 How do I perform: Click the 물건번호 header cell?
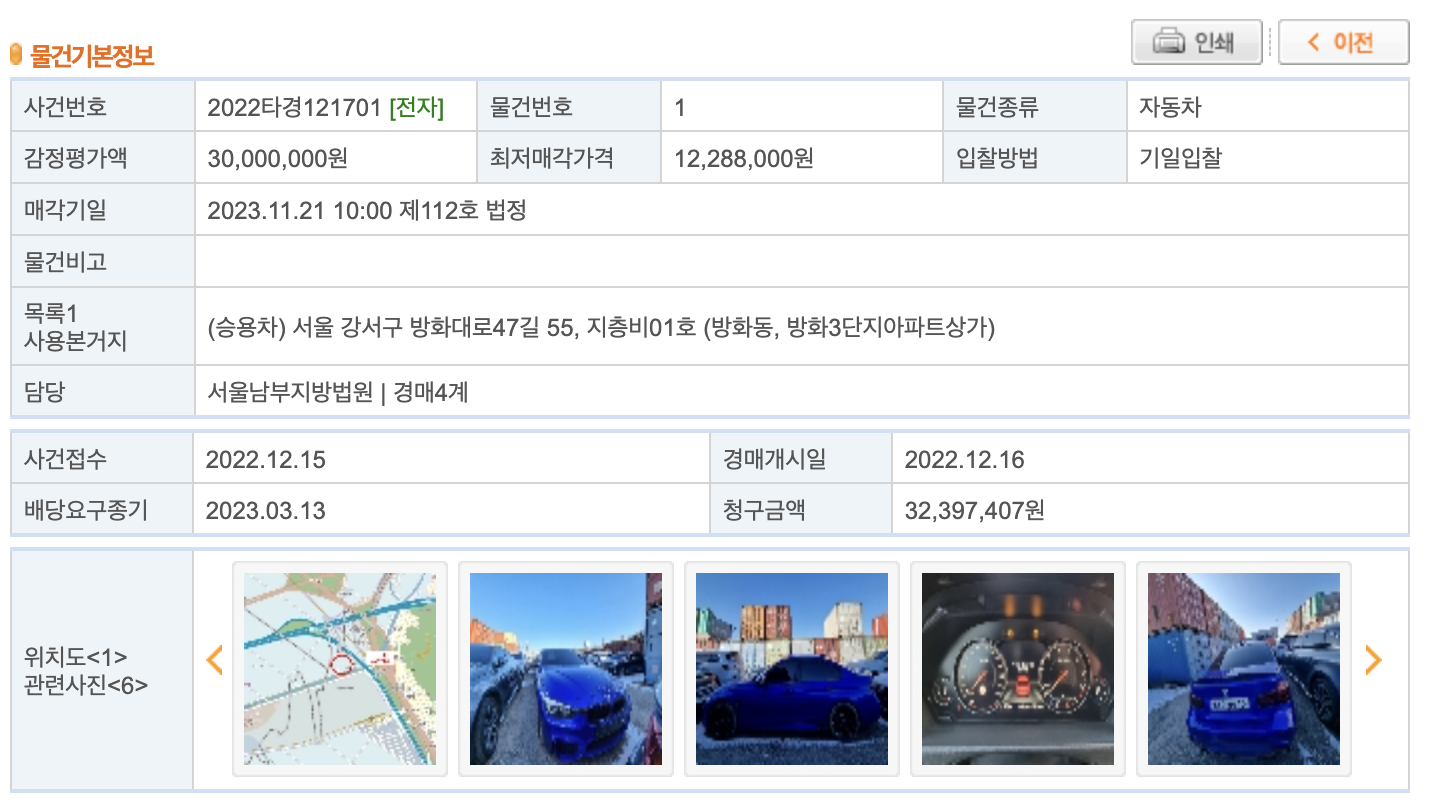(x=569, y=106)
